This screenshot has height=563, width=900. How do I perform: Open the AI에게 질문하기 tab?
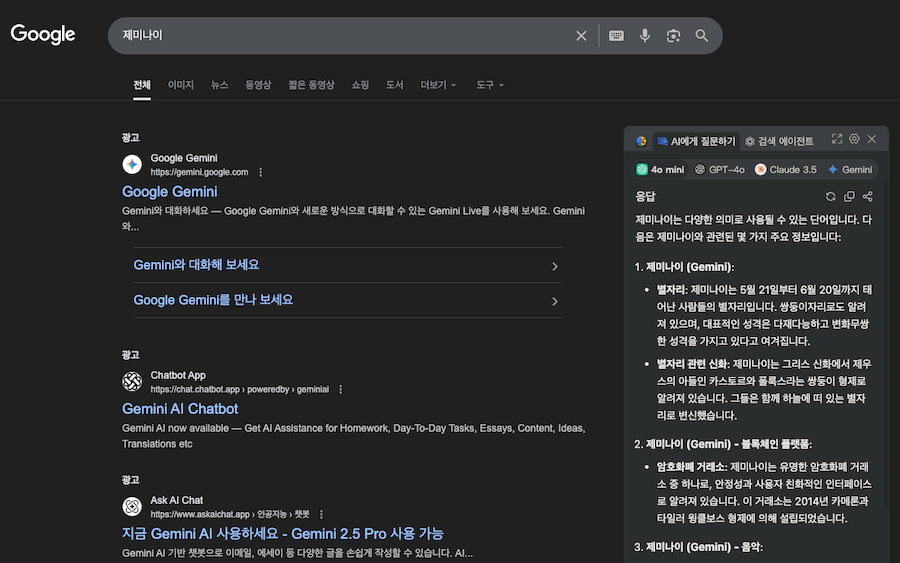[696, 141]
